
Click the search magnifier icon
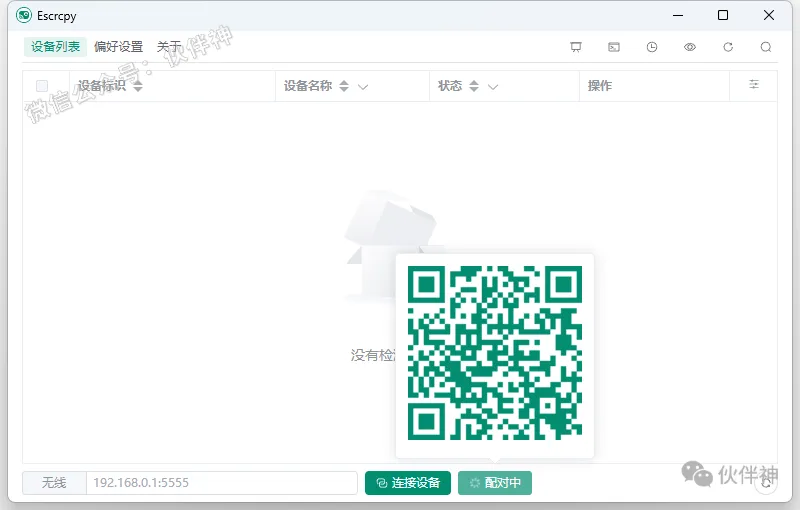(x=766, y=47)
